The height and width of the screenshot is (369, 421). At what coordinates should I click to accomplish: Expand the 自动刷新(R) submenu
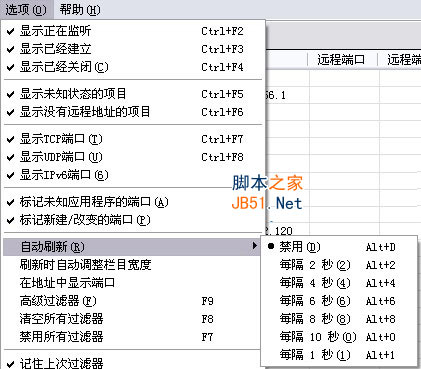tap(132, 247)
